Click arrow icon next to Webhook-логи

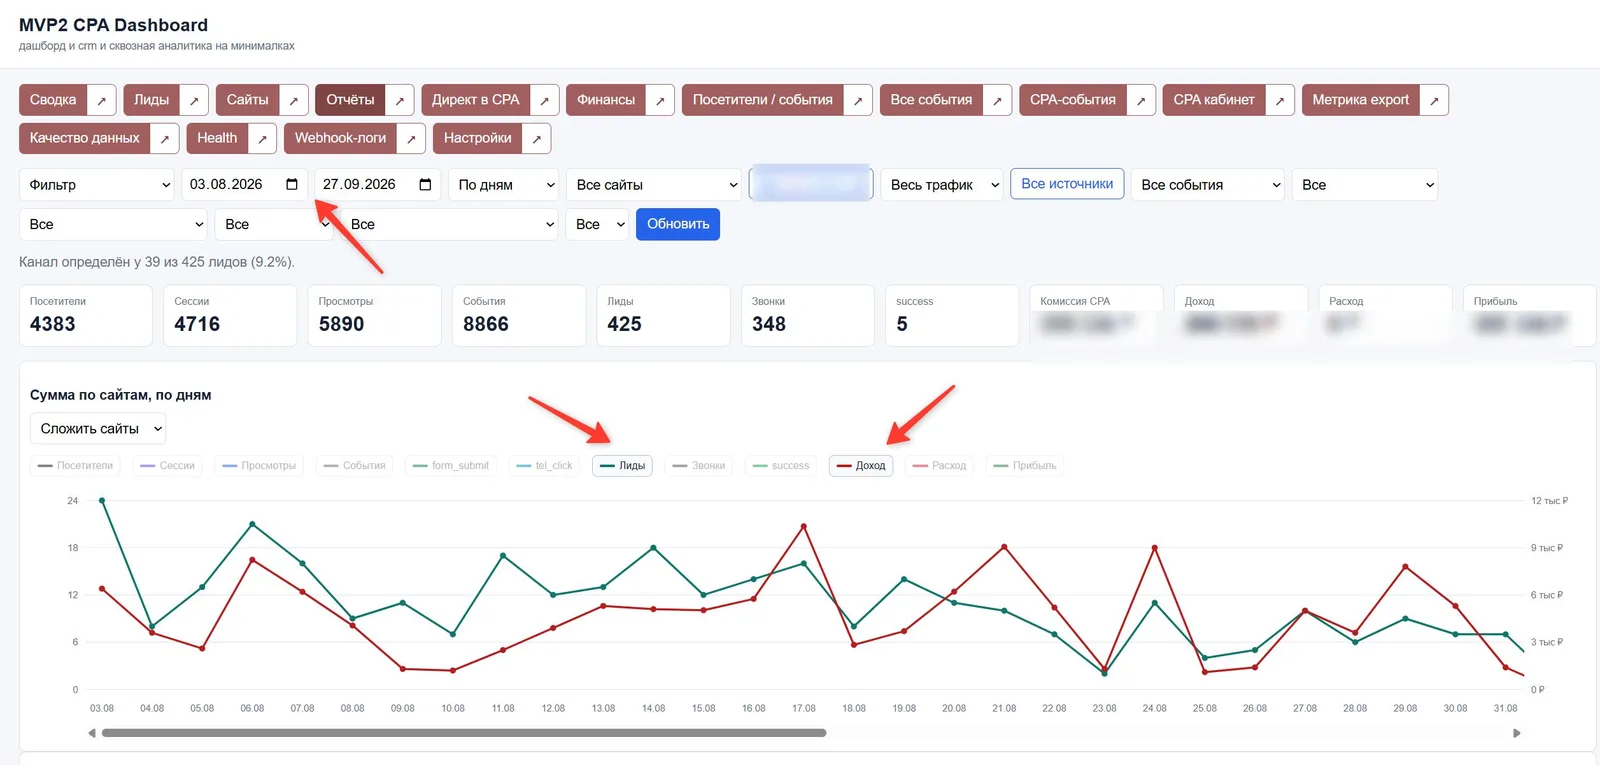pyautogui.click(x=411, y=138)
